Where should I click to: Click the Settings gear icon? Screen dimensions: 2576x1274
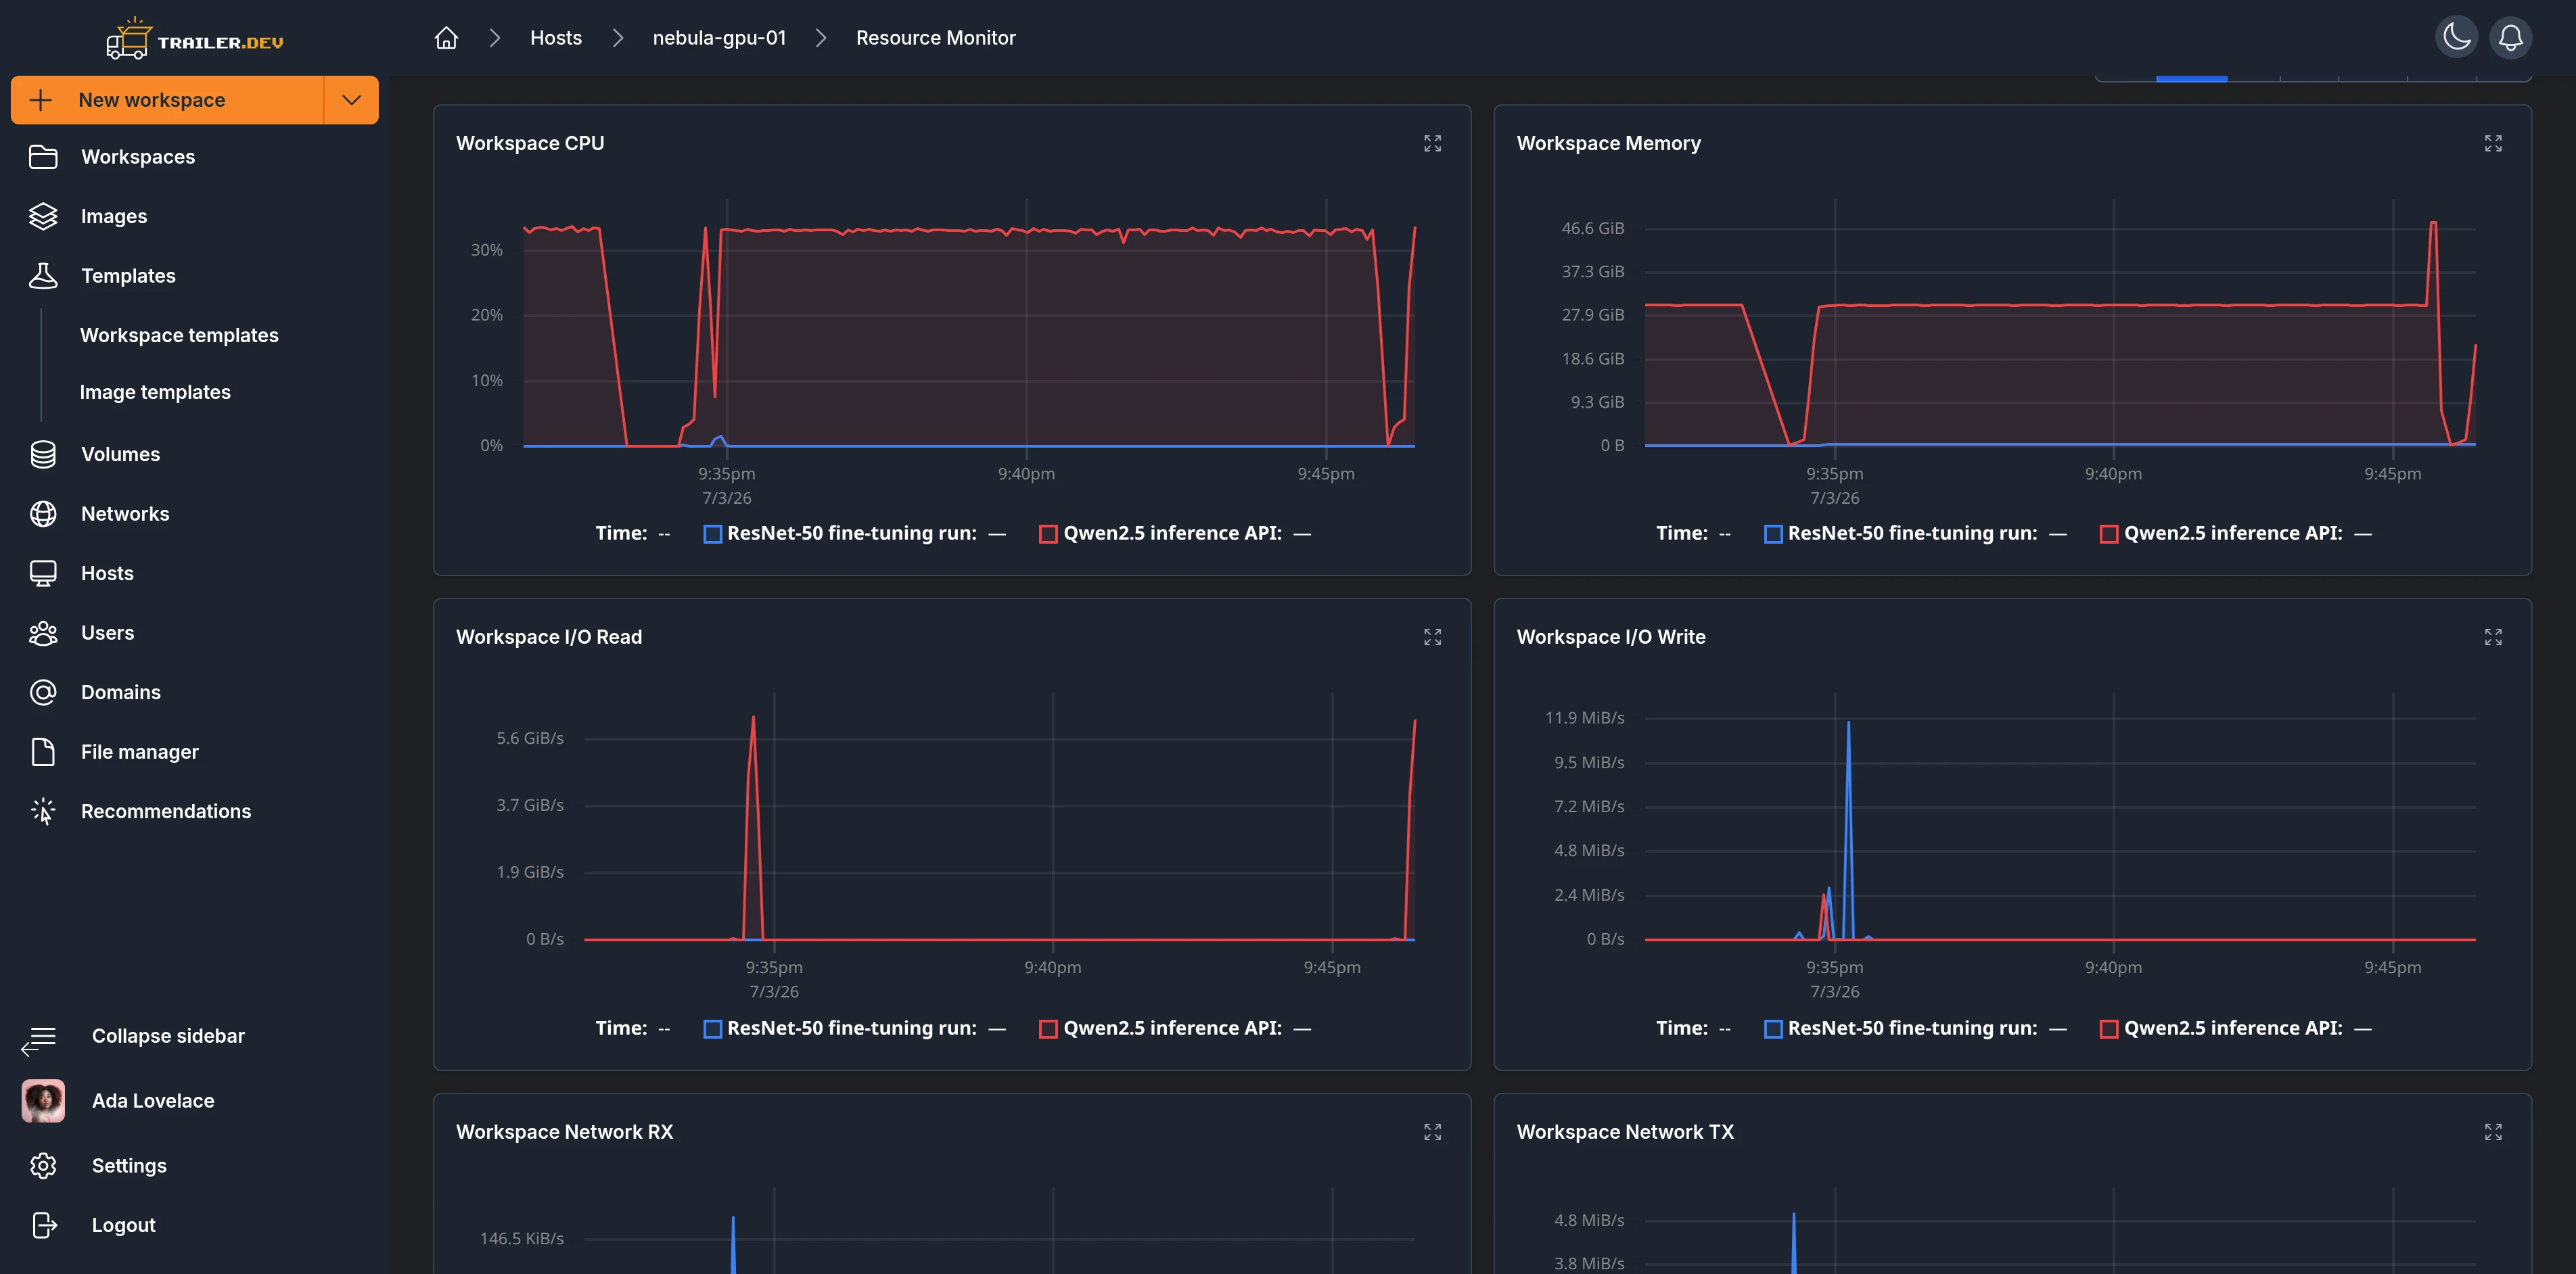(43, 1166)
